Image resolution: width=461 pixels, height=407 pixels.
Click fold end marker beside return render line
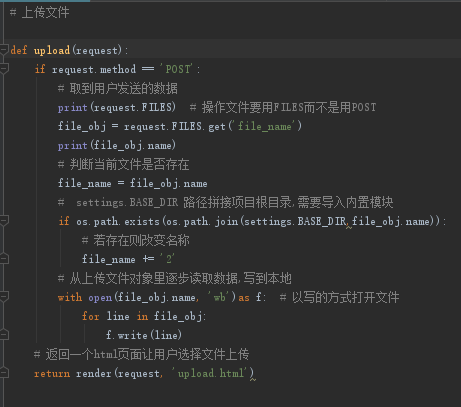4,373
